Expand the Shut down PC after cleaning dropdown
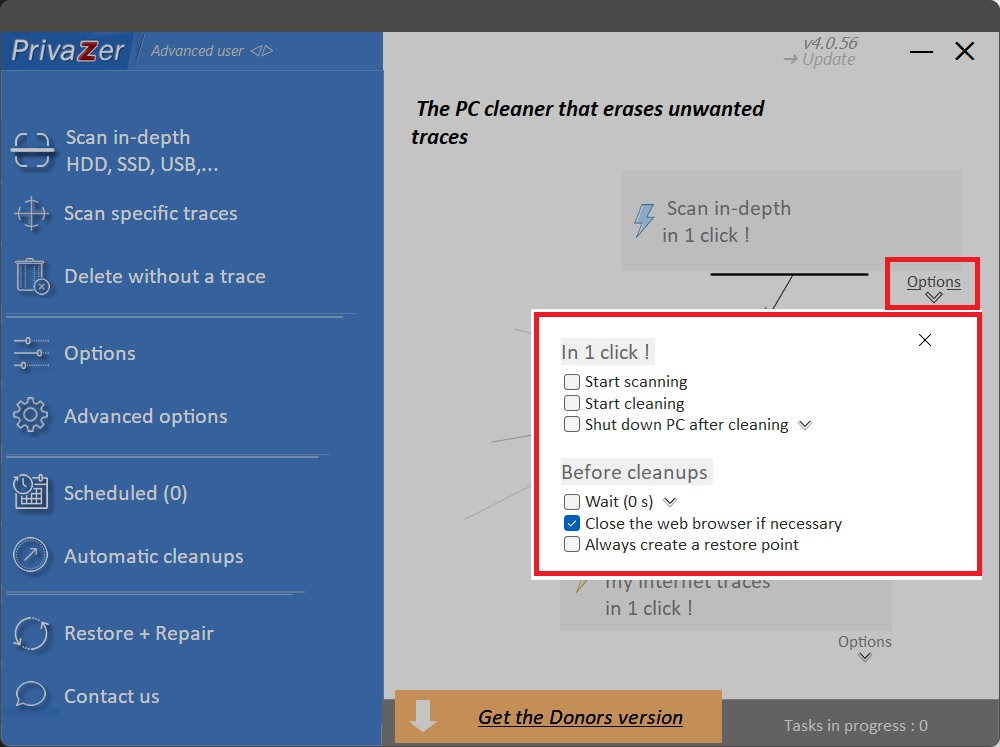Viewport: 1000px width, 747px height. click(x=805, y=425)
